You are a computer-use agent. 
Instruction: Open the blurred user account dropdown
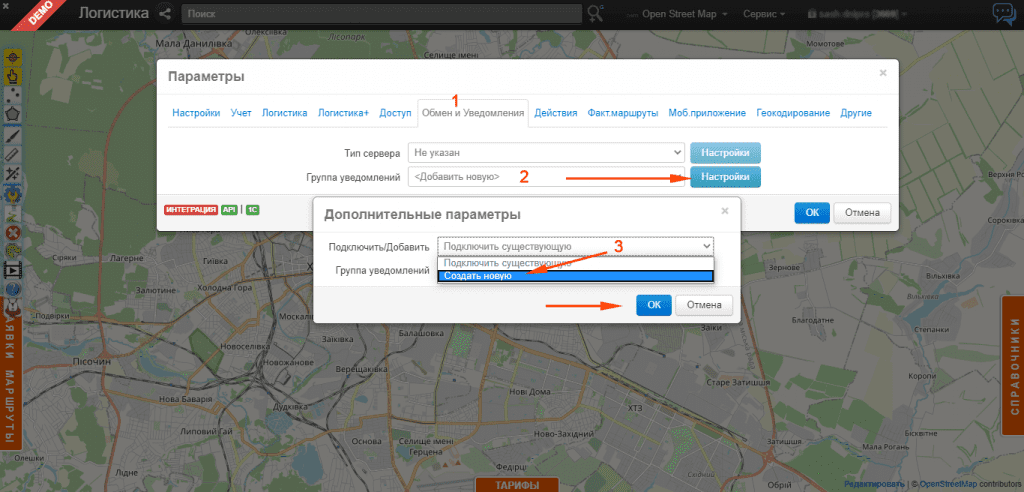tap(857, 14)
